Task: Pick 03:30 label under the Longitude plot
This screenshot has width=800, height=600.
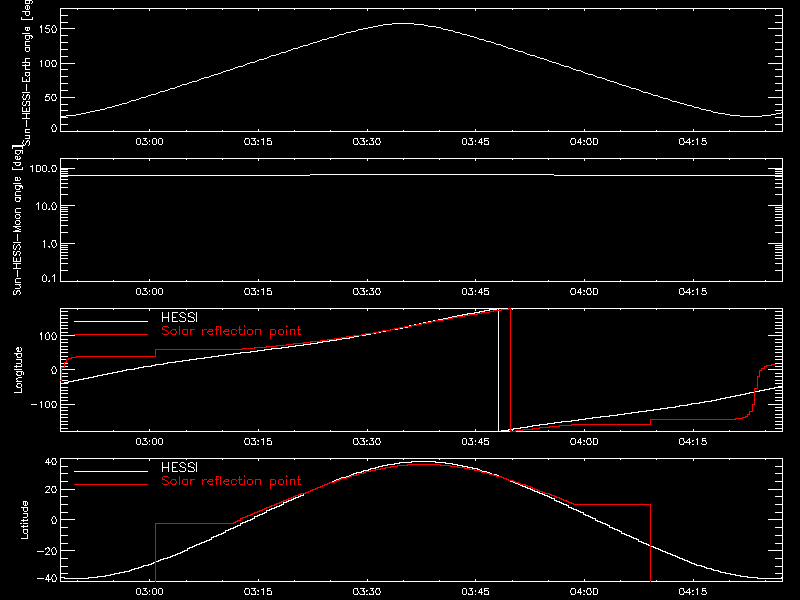Action: [x=367, y=442]
